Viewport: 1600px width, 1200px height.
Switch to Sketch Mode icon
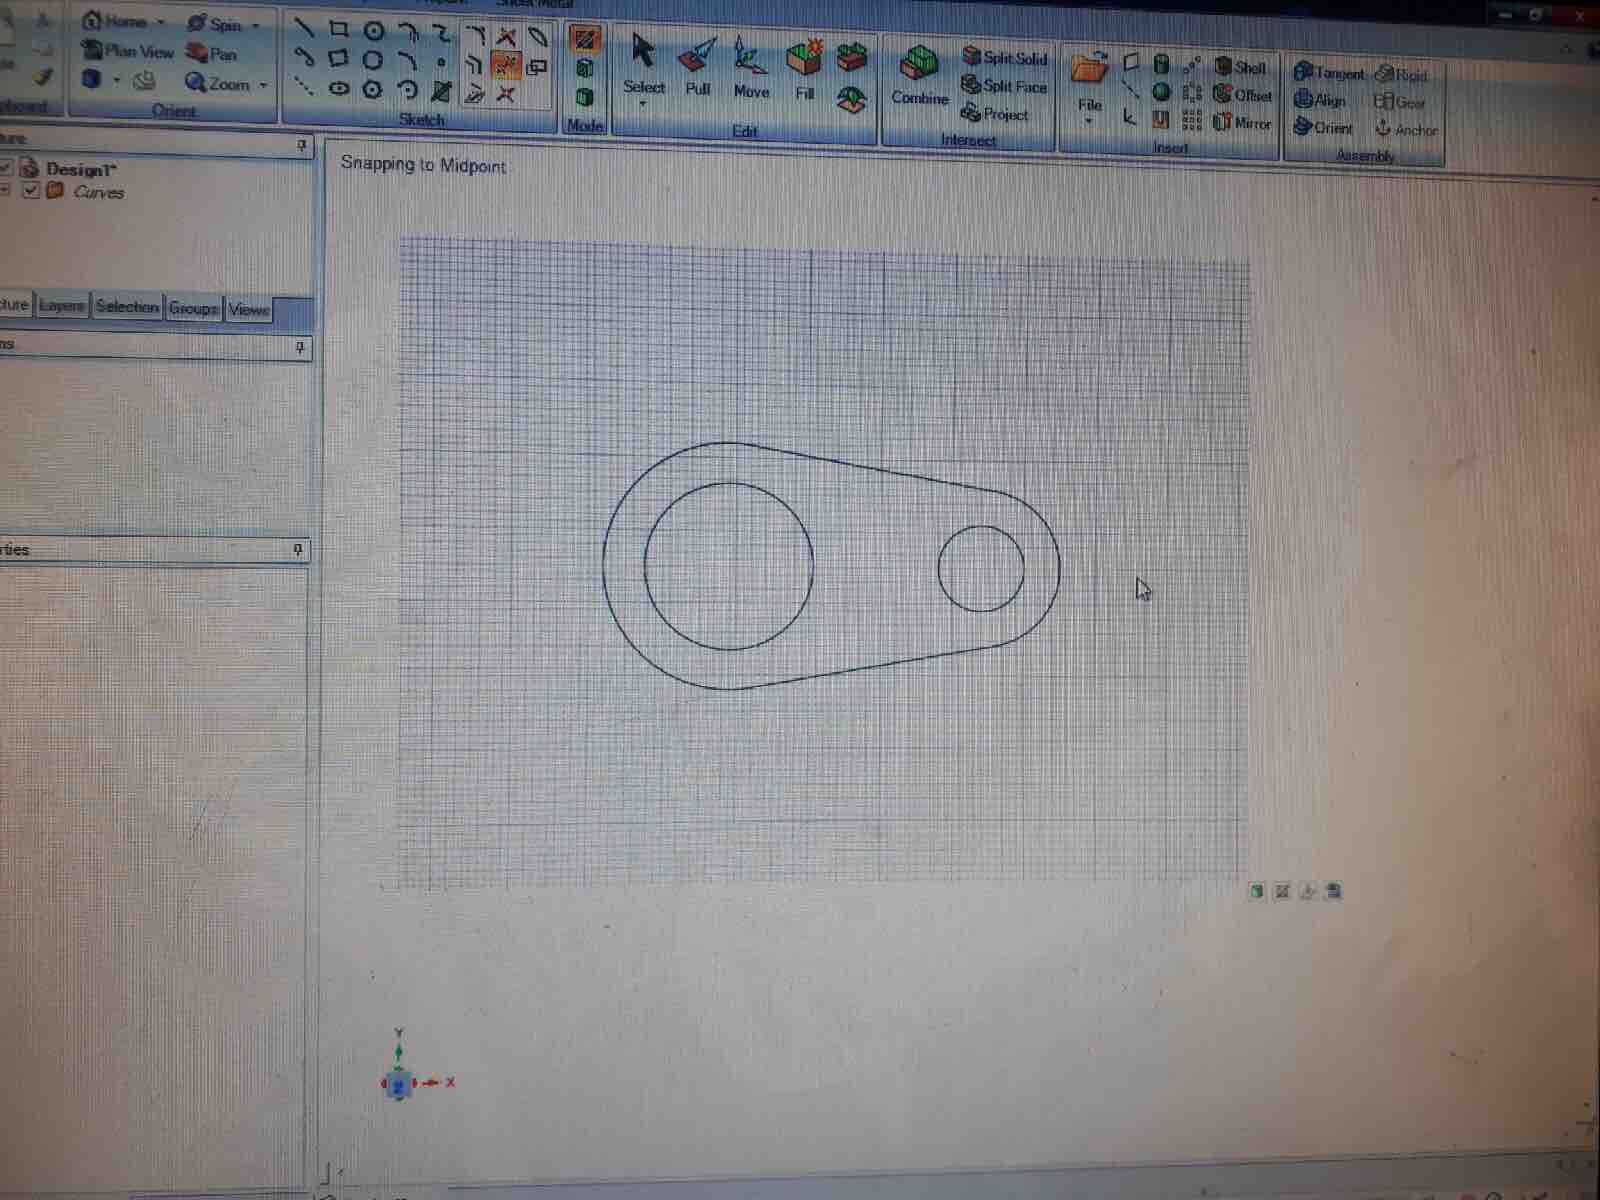click(x=585, y=40)
